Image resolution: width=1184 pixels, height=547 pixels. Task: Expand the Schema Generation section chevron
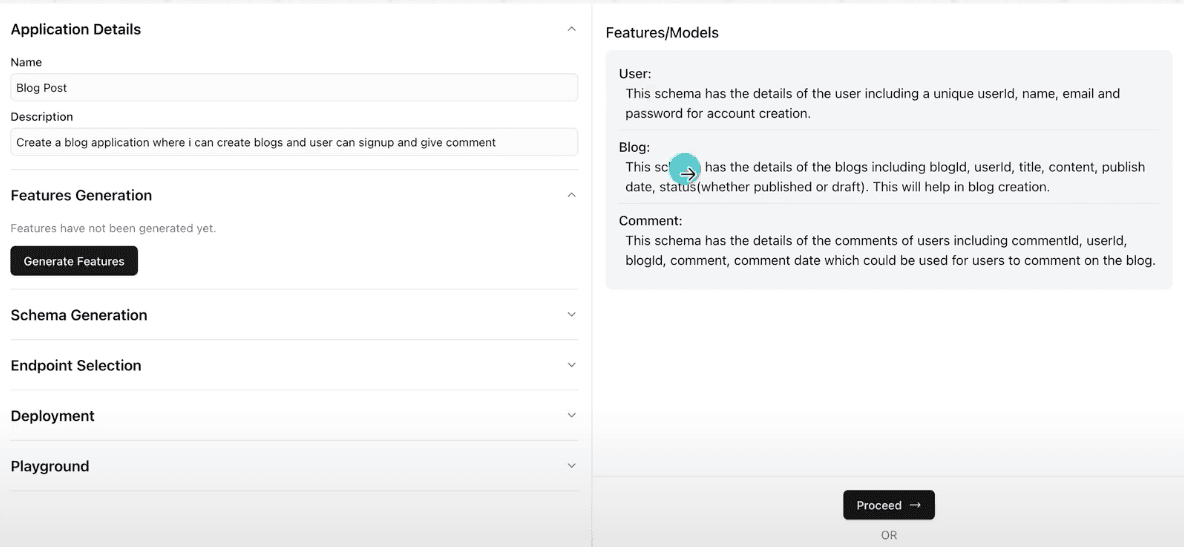pyautogui.click(x=572, y=314)
